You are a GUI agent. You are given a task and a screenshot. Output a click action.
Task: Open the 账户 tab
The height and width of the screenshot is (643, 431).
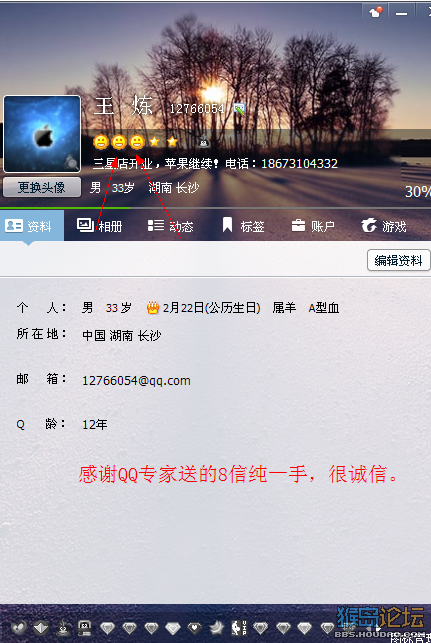(x=313, y=226)
